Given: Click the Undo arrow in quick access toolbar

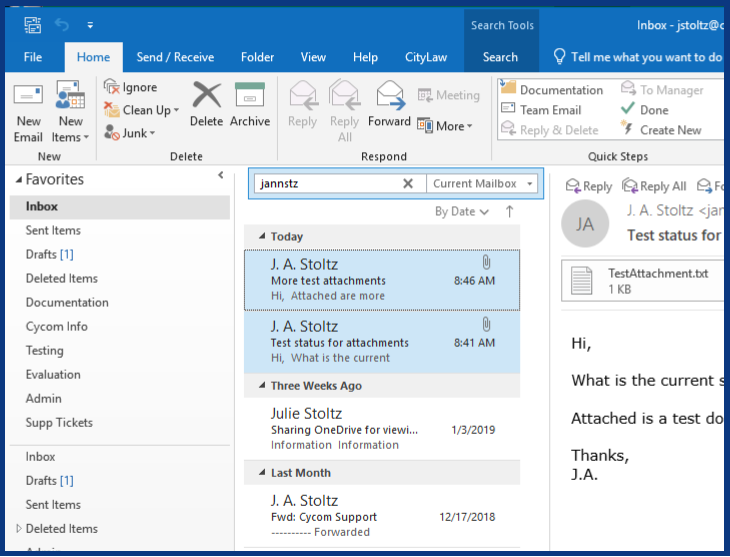Looking at the screenshot, I should 61,24.
